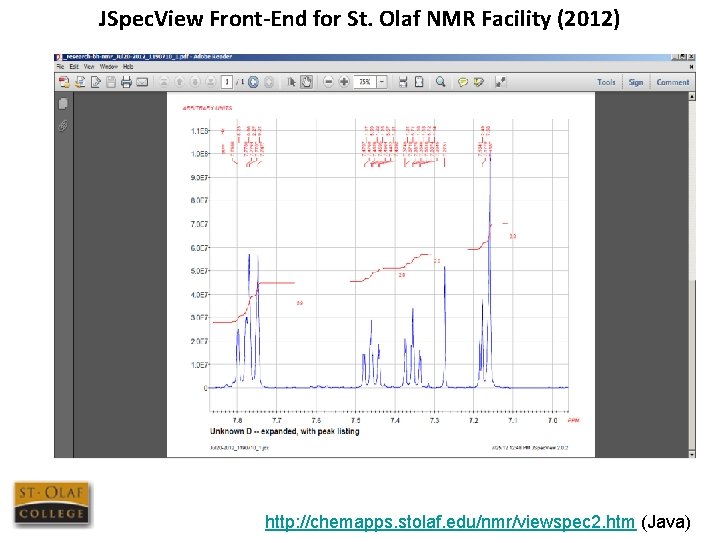Viewport: 720px width, 540px height.
Task: Open the zoom level dropdown arrow
Action: (x=382, y=82)
